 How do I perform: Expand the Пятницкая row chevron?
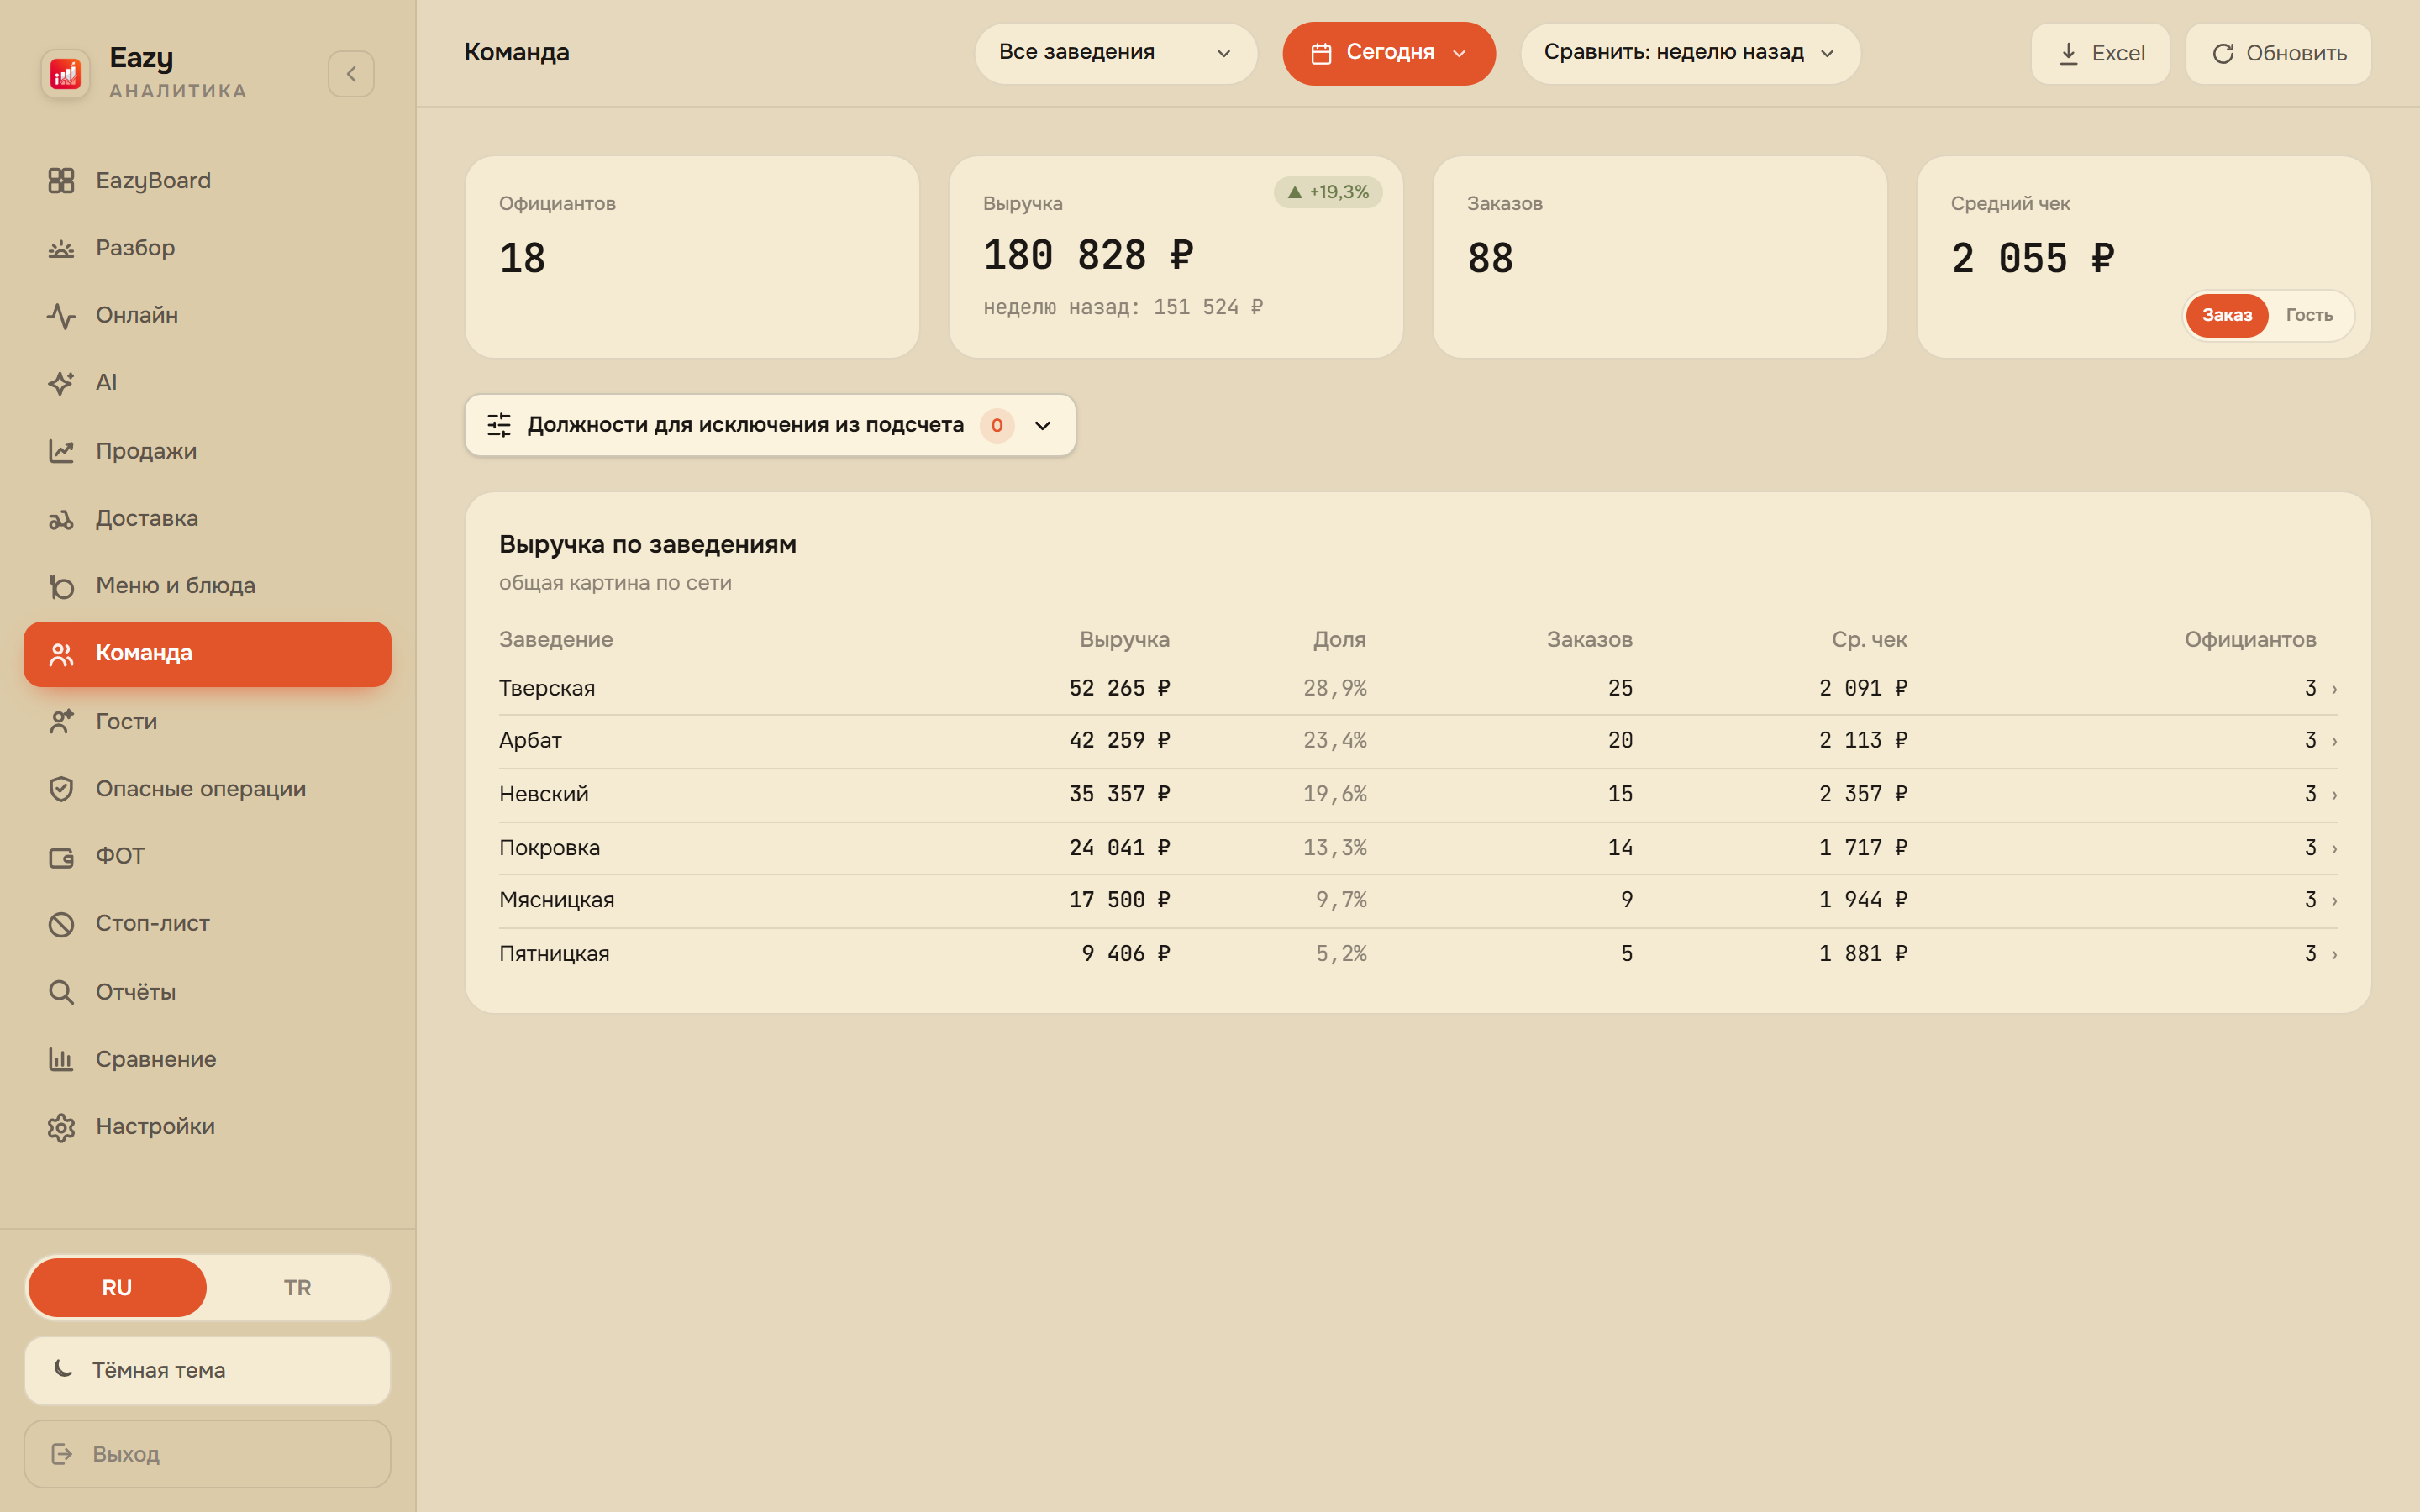tap(2335, 955)
